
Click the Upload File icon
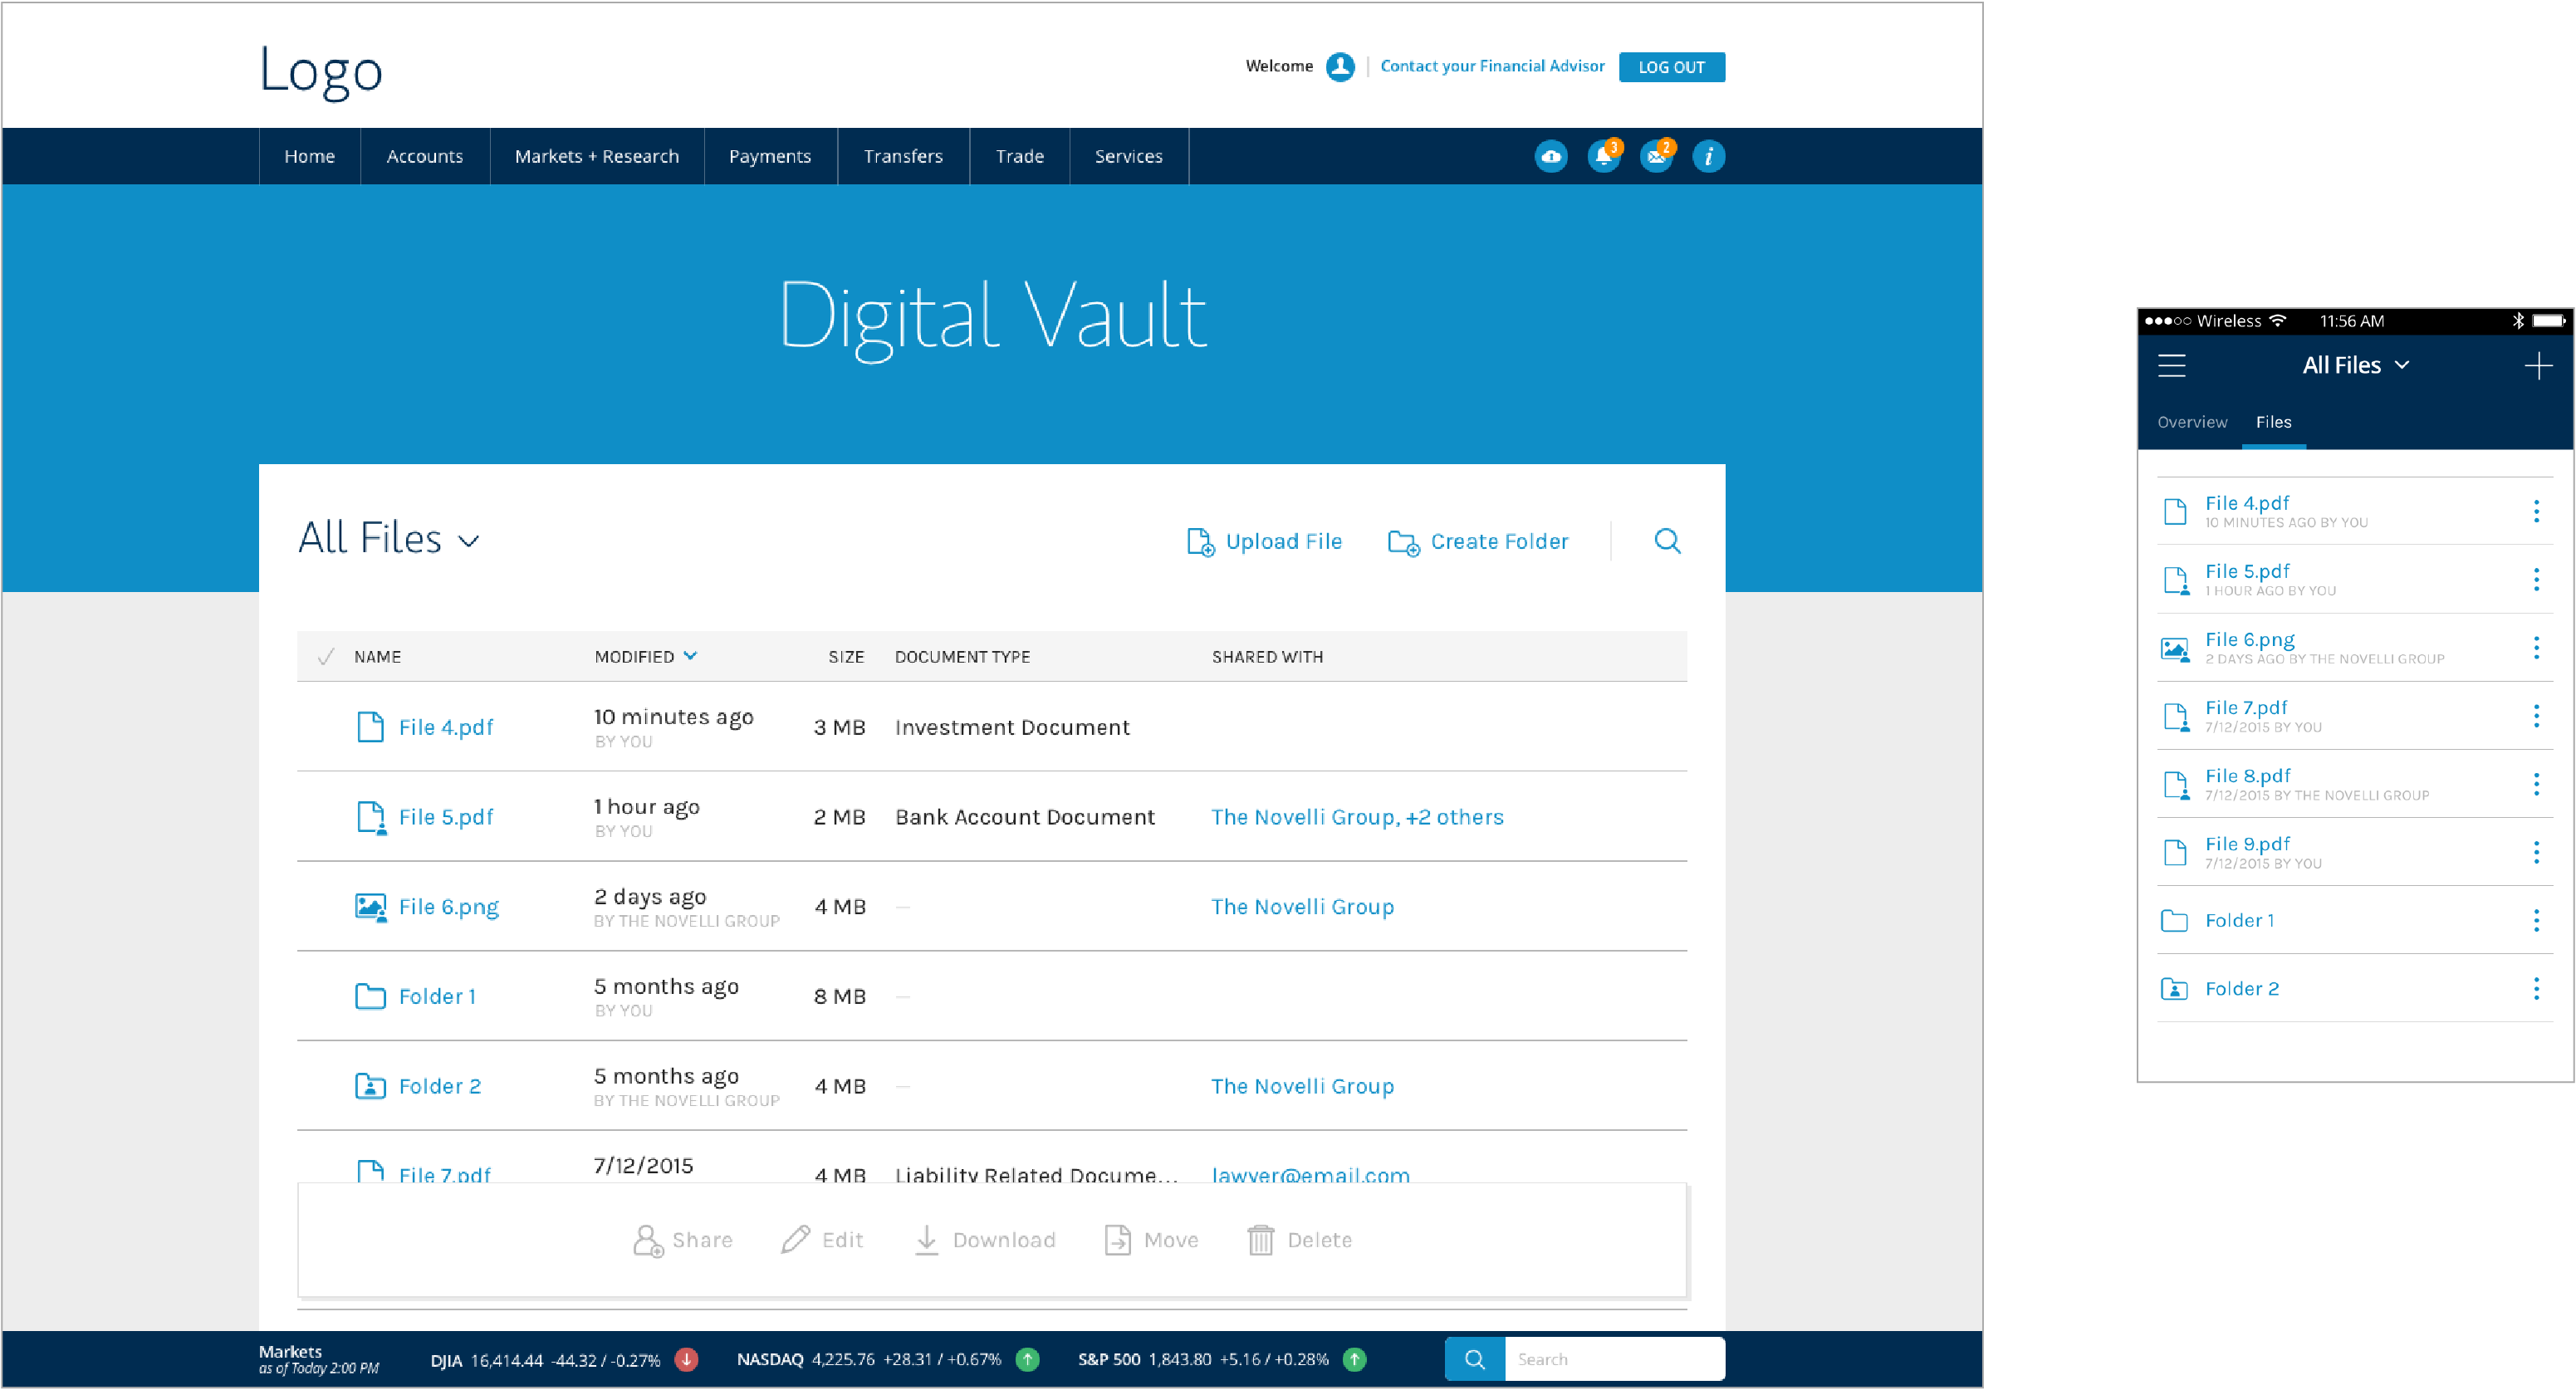point(1200,542)
